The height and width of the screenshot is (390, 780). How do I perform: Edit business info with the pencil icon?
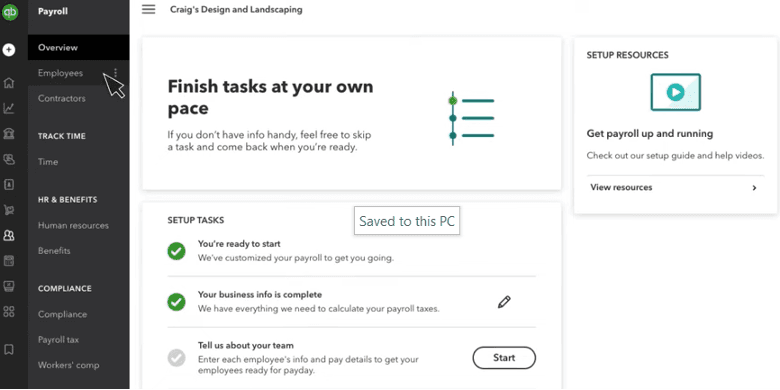pyautogui.click(x=504, y=302)
